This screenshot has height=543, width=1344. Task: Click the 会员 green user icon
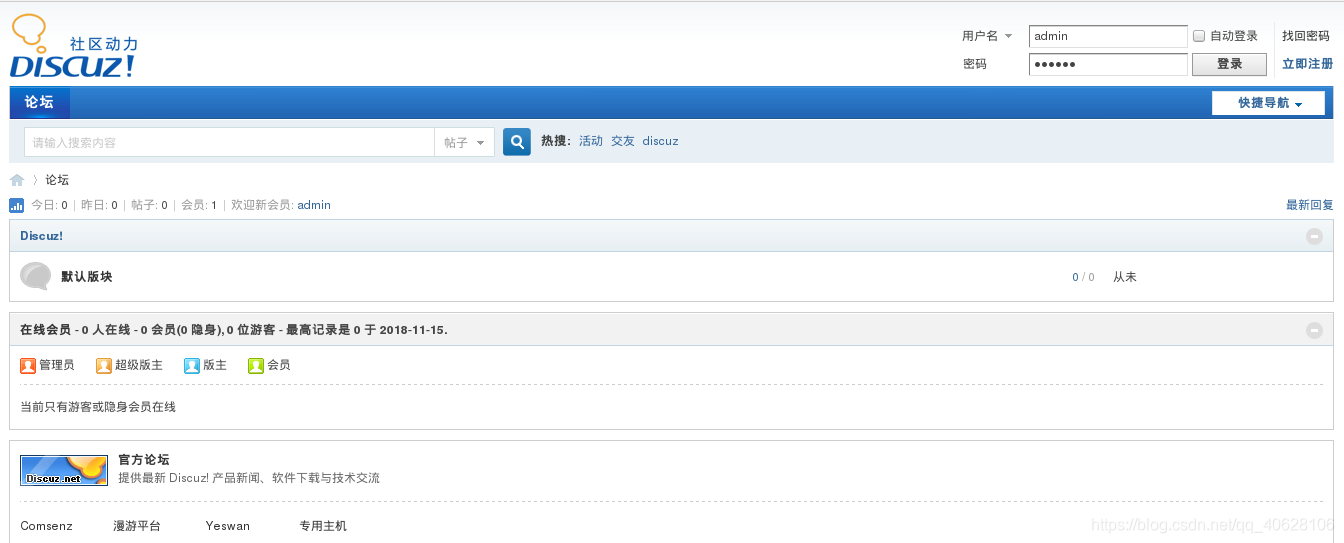click(256, 365)
